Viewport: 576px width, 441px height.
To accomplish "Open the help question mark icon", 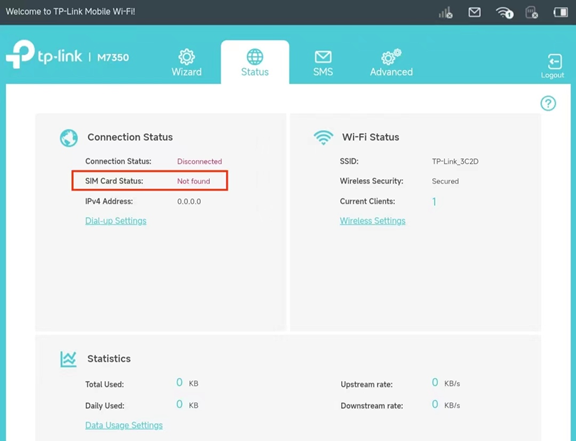I will 548,103.
